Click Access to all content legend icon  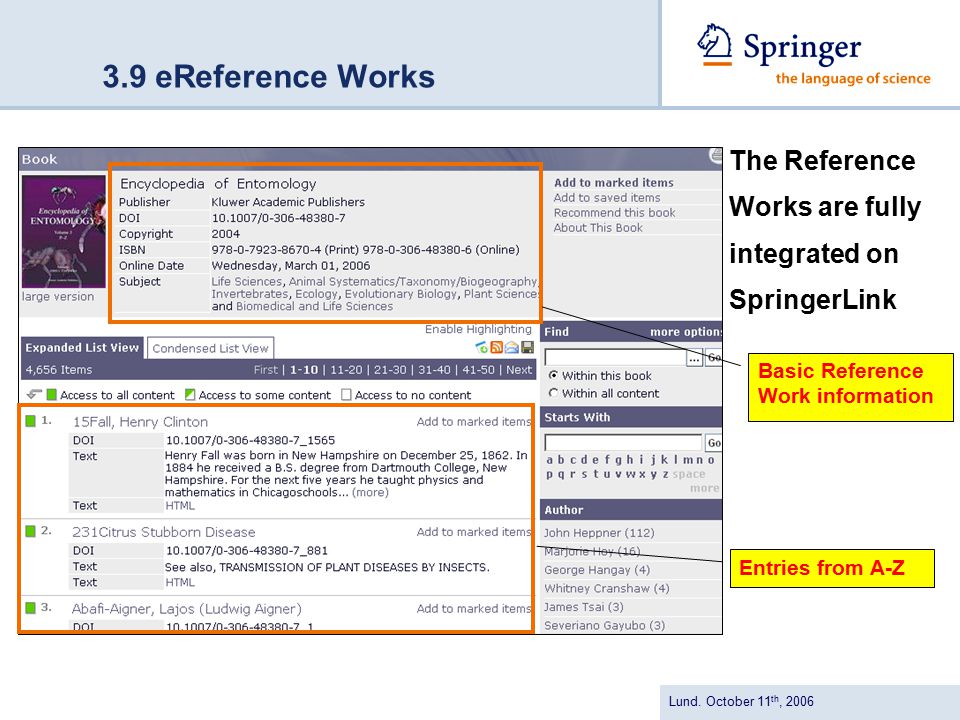(51, 395)
